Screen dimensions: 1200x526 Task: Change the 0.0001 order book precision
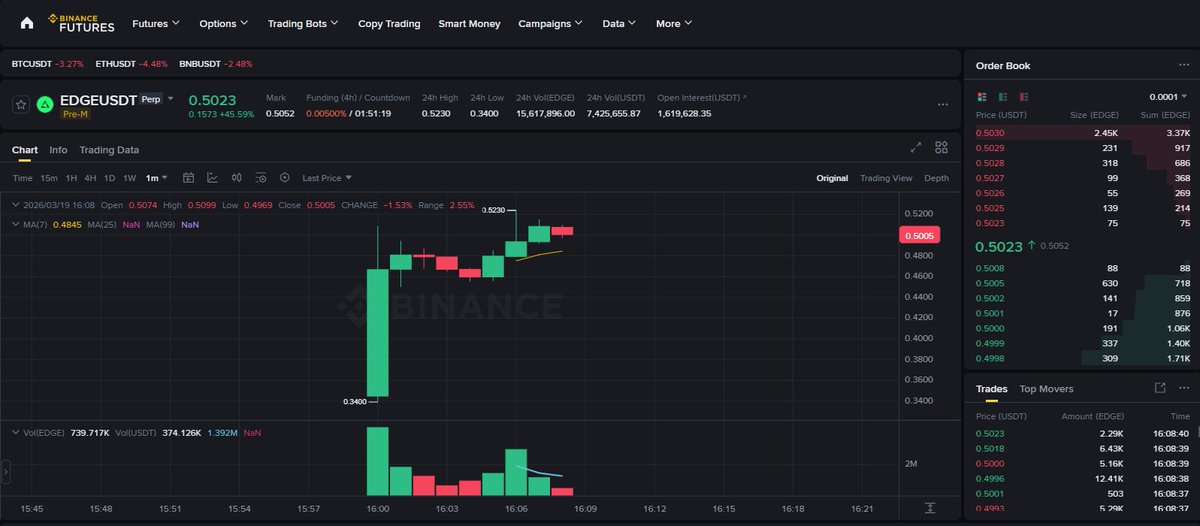coord(1169,97)
